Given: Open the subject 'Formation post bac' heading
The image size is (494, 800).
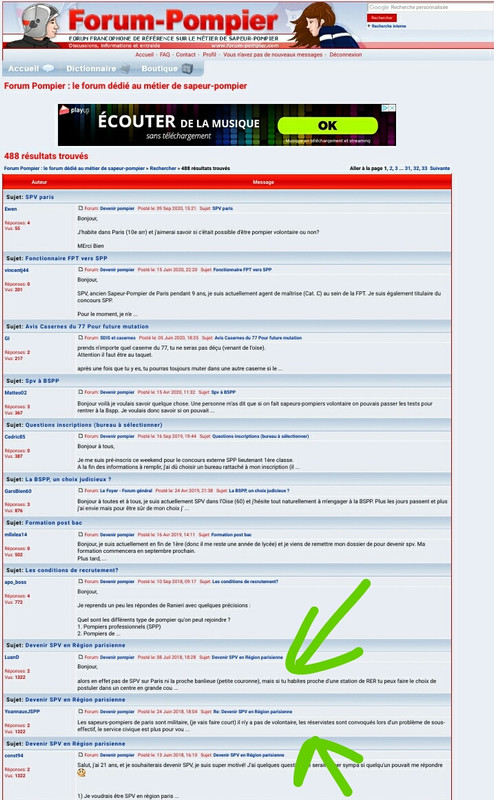Looking at the screenshot, I should click(x=54, y=522).
